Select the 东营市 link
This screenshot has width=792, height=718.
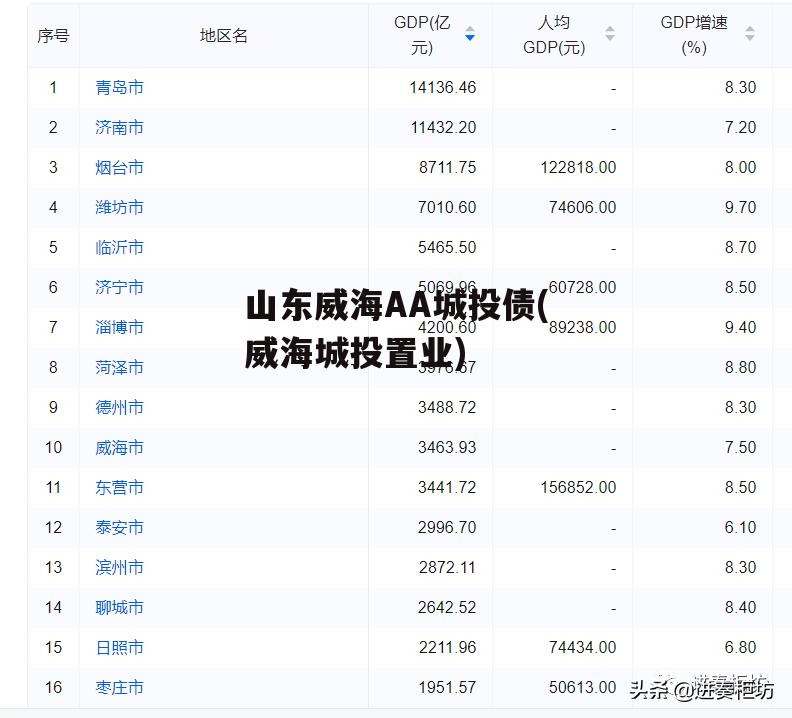point(119,487)
